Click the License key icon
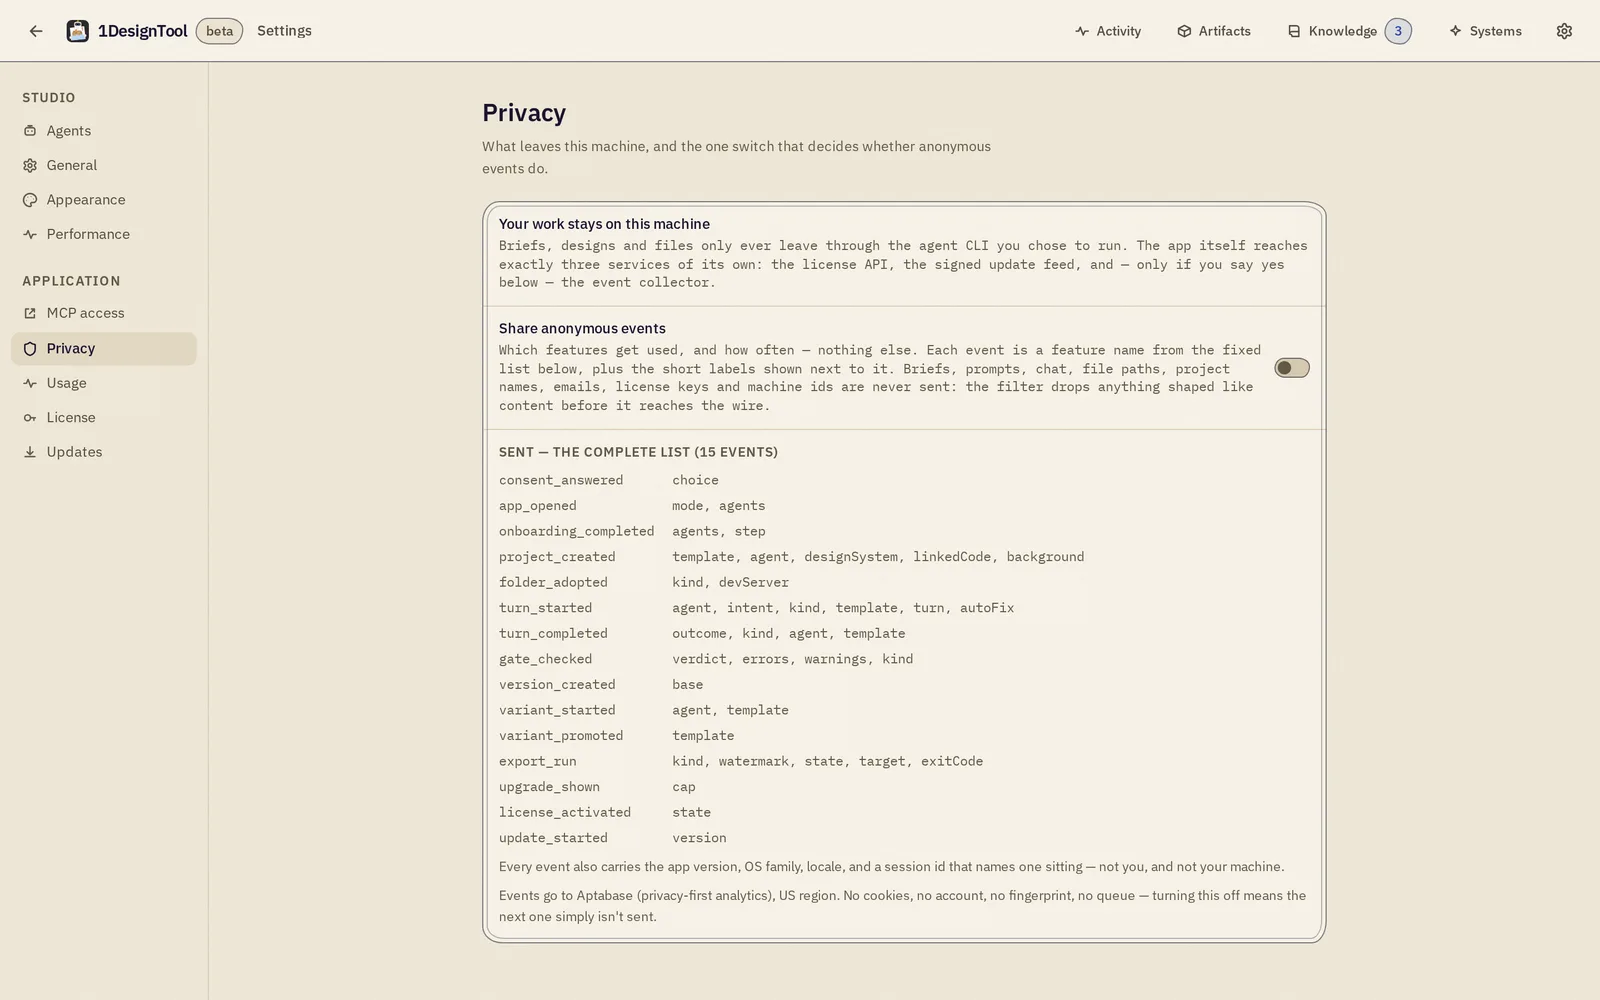The image size is (1600, 1000). pyautogui.click(x=30, y=418)
